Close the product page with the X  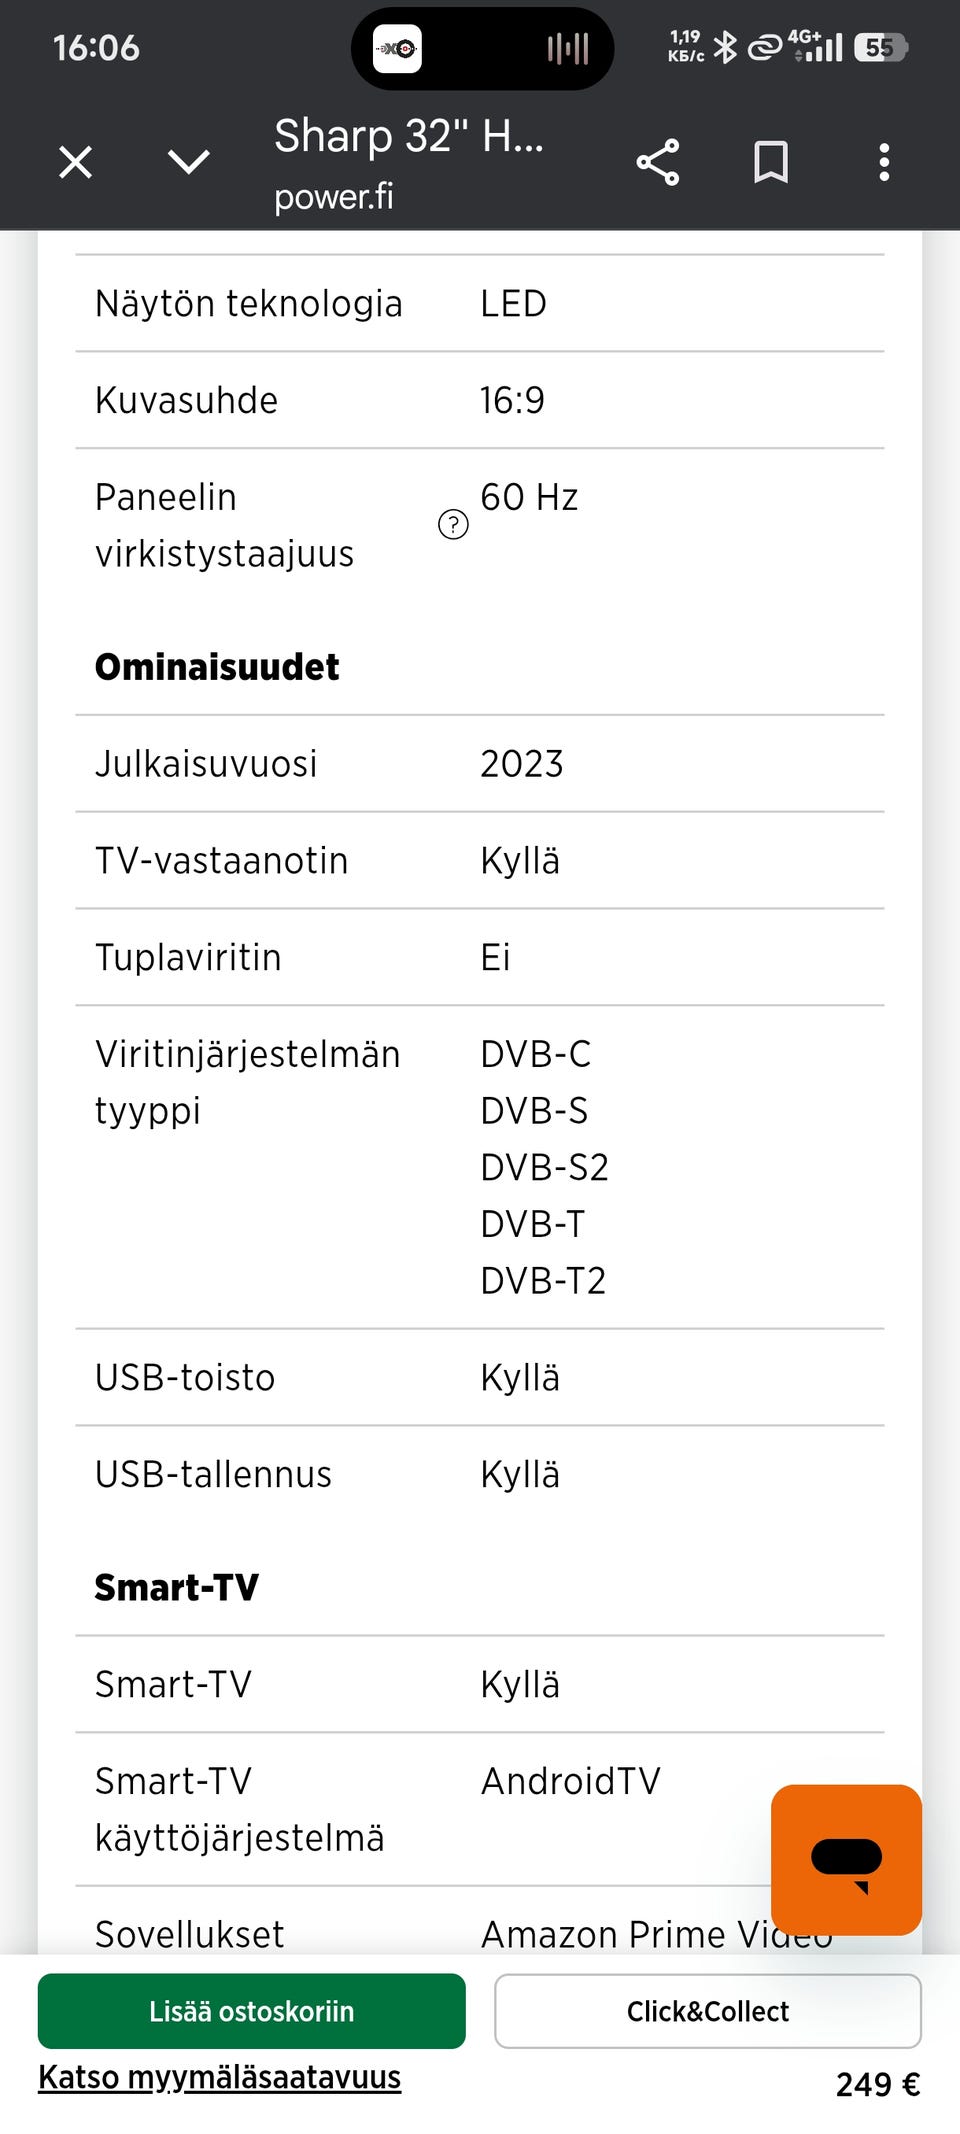pyautogui.click(x=74, y=162)
